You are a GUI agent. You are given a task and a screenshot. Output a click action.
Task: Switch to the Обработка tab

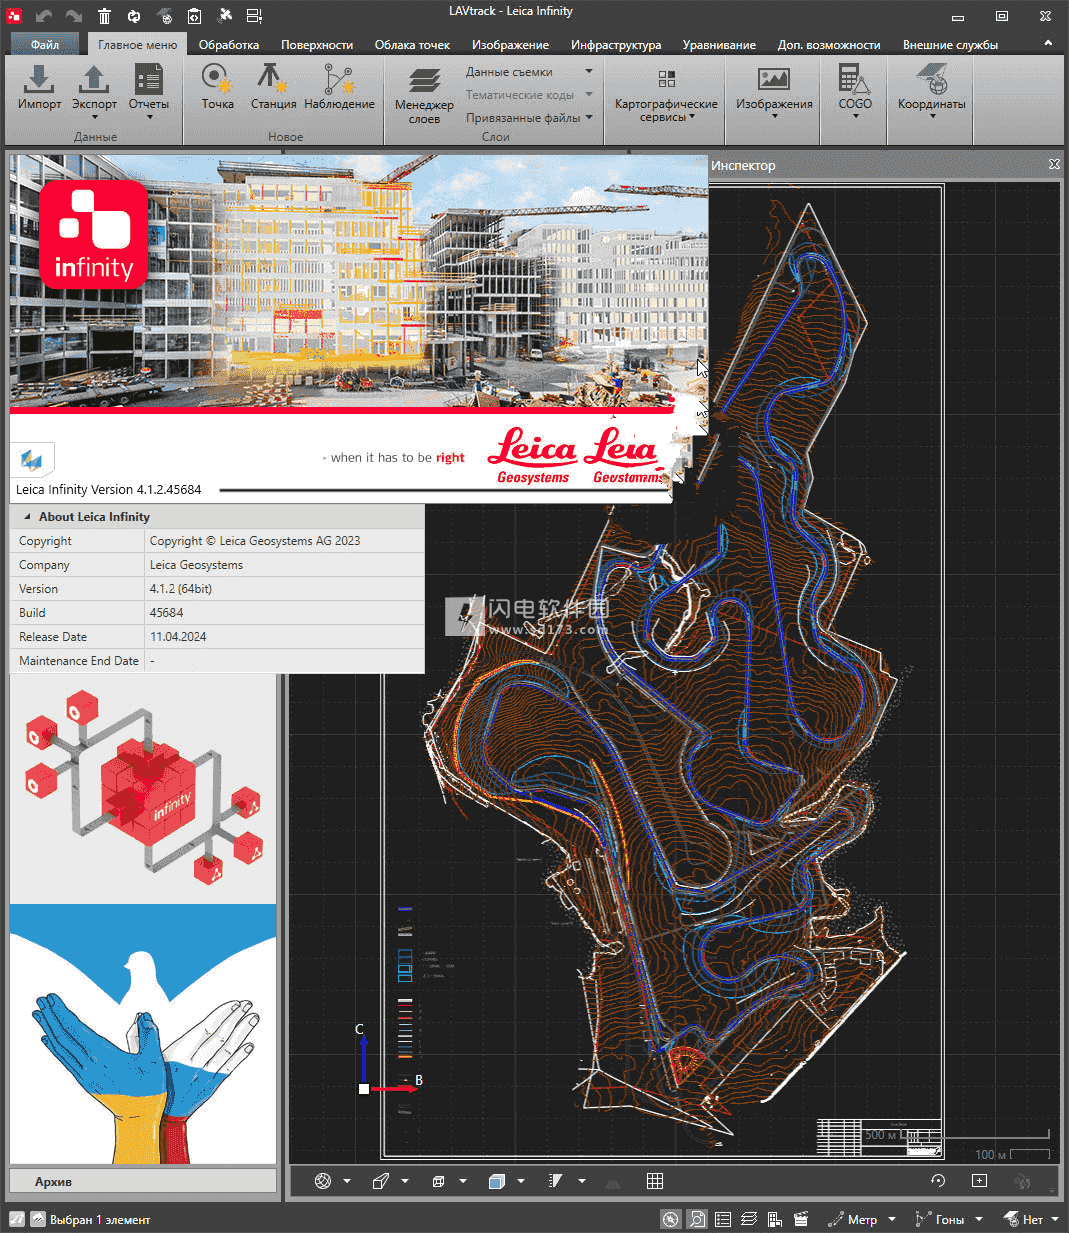[228, 44]
